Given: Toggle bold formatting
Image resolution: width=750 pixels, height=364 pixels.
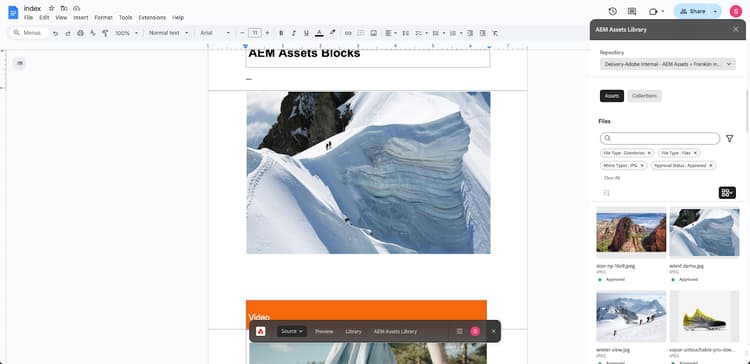Looking at the screenshot, I should point(281,33).
